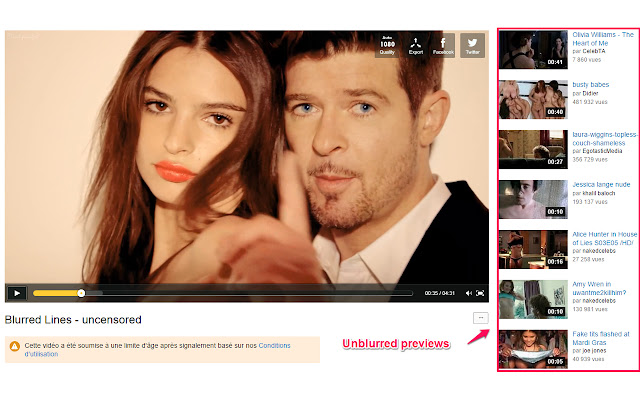Click the Export icon on the video

click(x=416, y=45)
